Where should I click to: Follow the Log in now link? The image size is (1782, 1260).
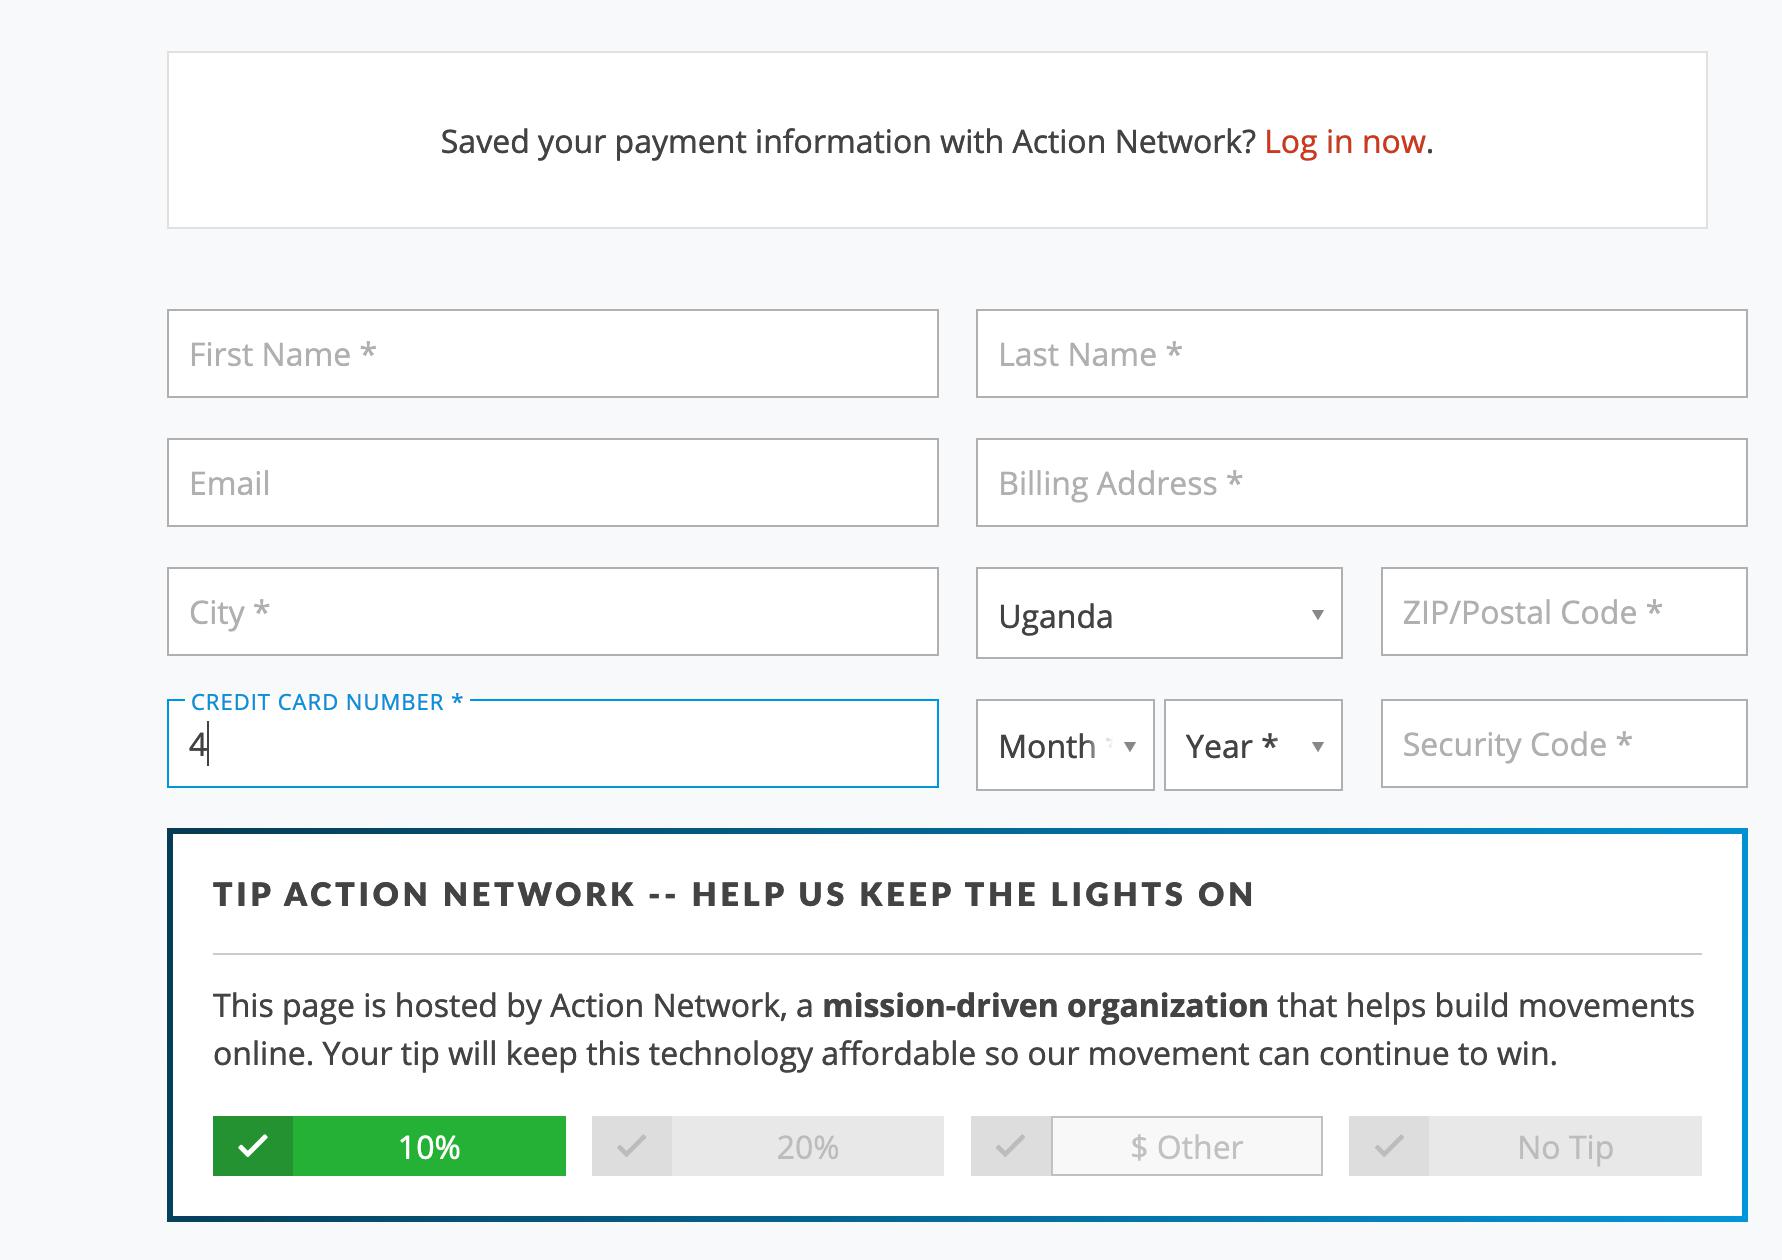1344,142
